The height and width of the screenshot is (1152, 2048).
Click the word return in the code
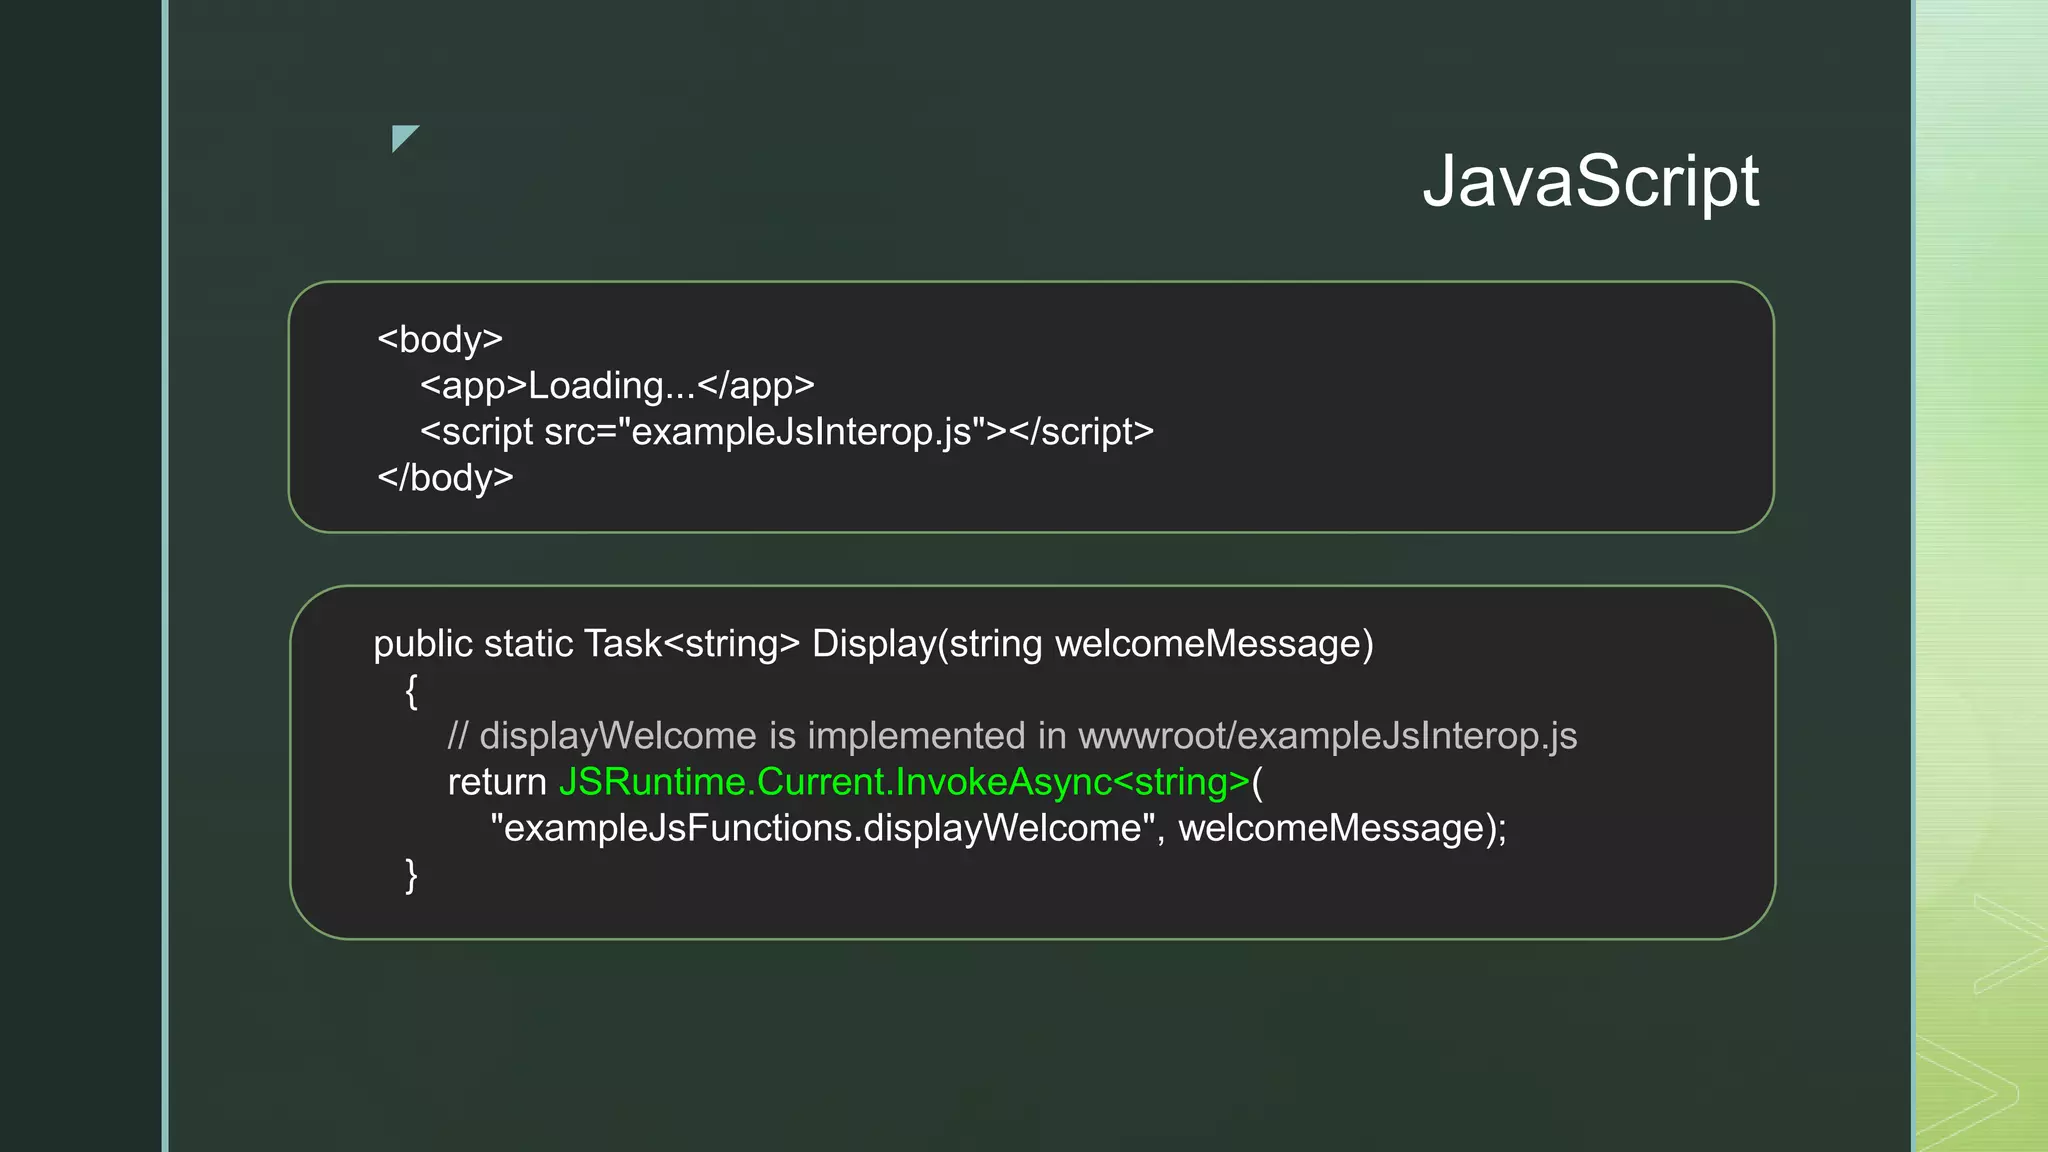pos(497,782)
